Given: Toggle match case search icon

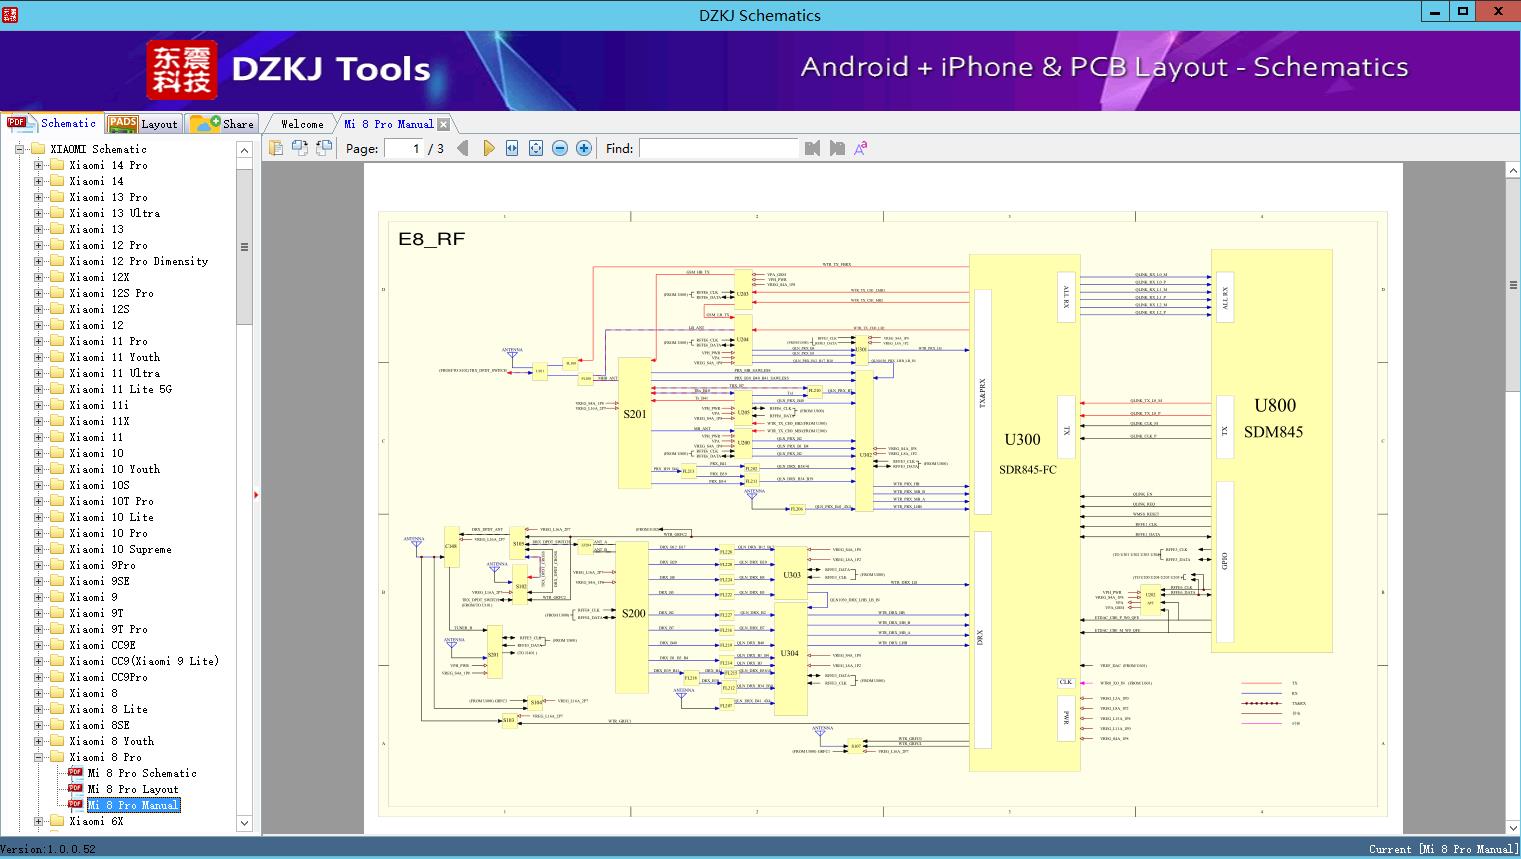Looking at the screenshot, I should (x=860, y=148).
